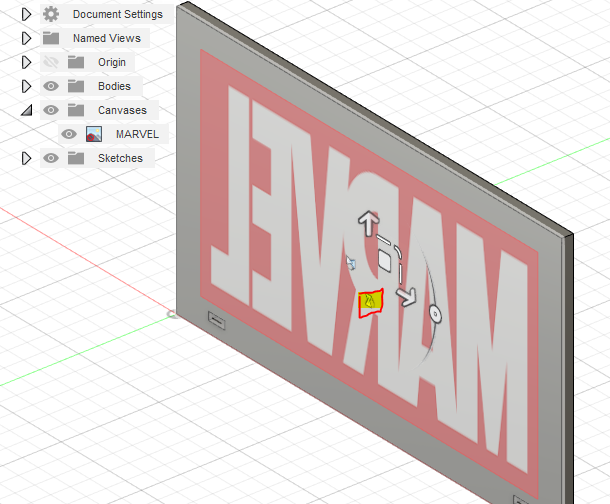
Task: Expand the Bodies folder
Action: [x=26, y=86]
